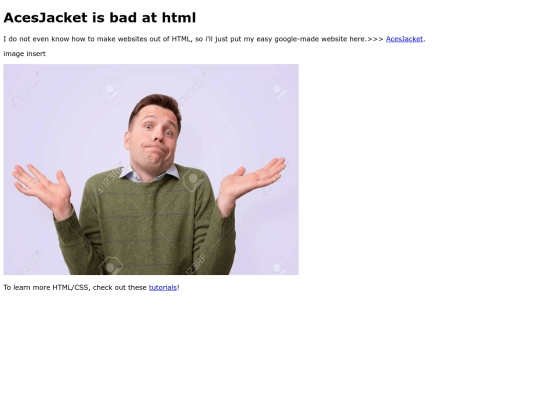Click the word "html" in the heading
The image size is (540, 405).
tap(179, 18)
